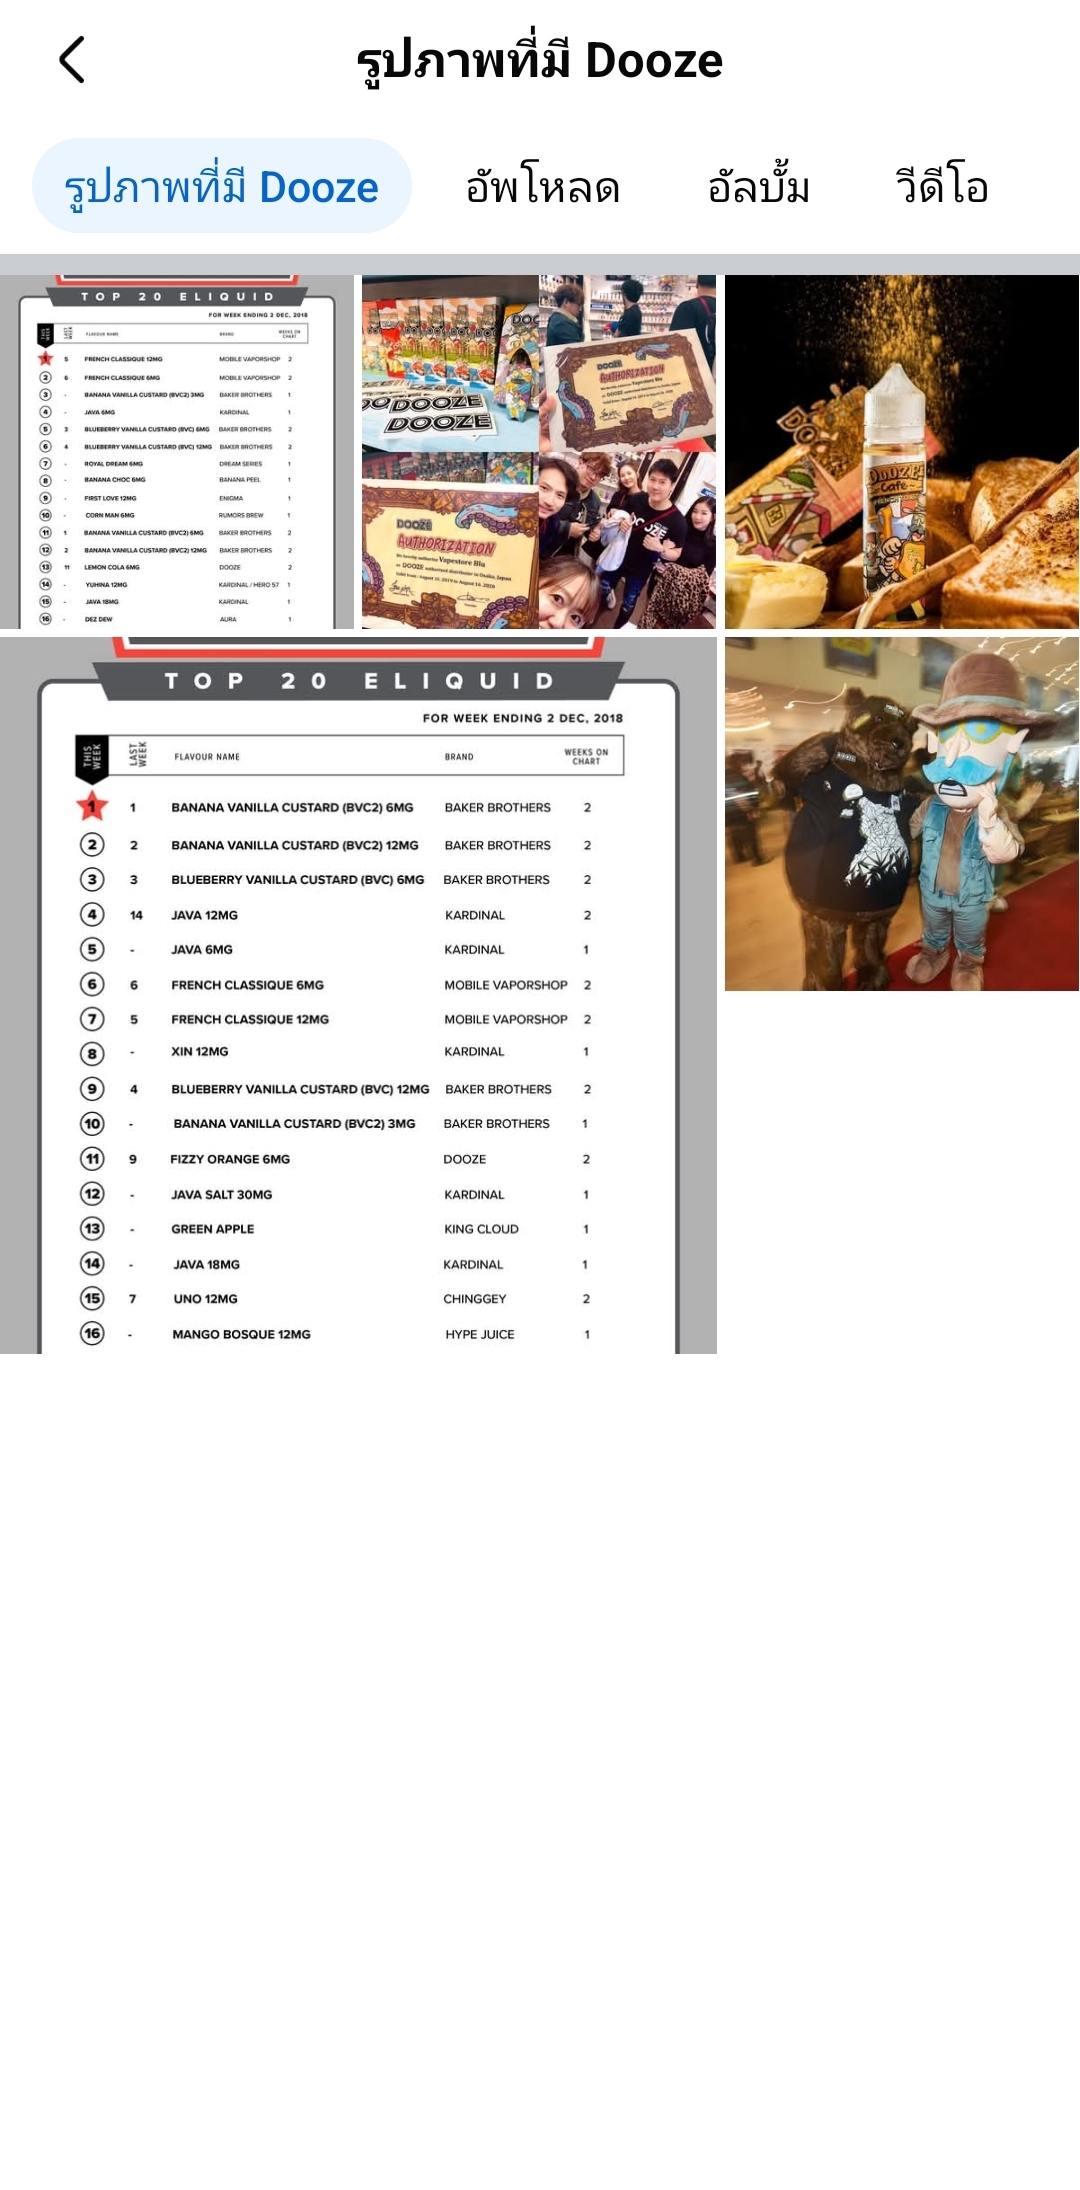
Task: Open the Dooze Cafe bottle photo
Action: tap(902, 452)
